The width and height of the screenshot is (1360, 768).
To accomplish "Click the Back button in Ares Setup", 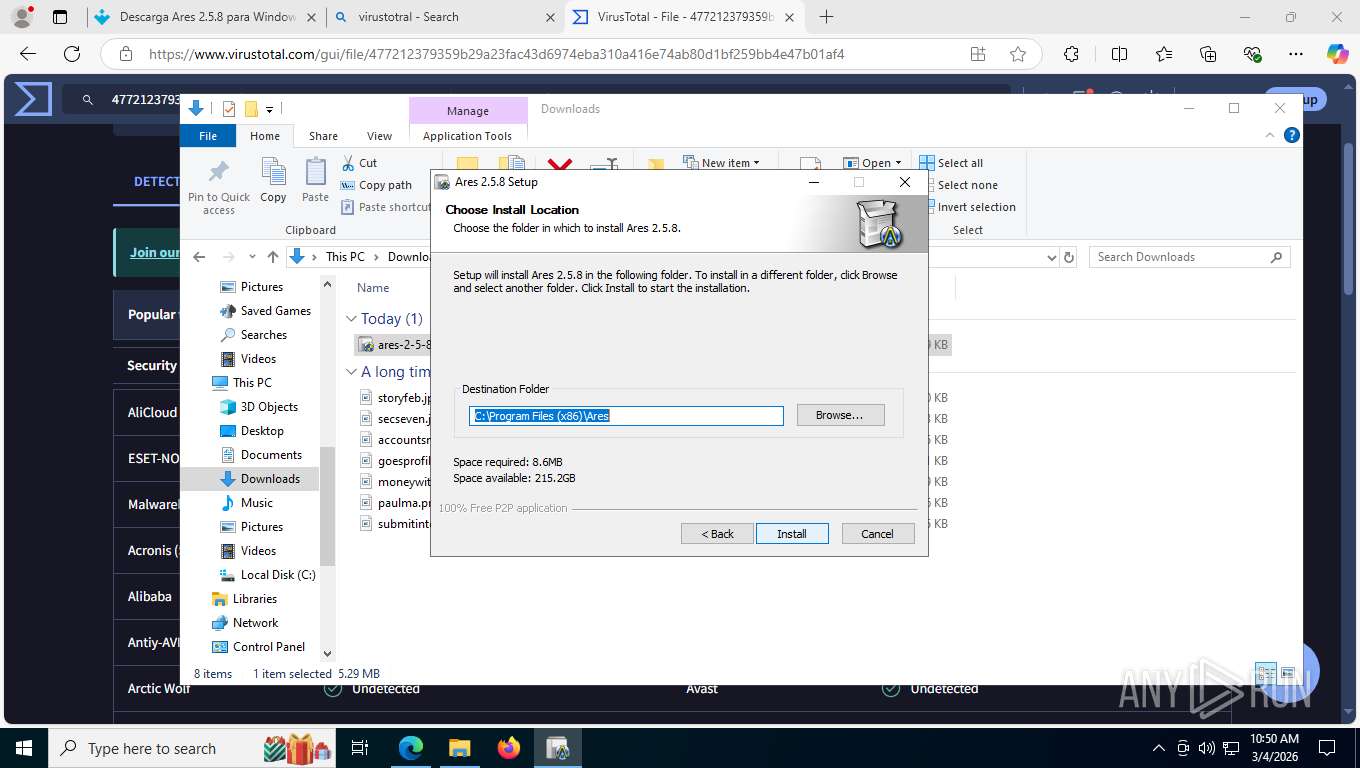I will coord(717,534).
